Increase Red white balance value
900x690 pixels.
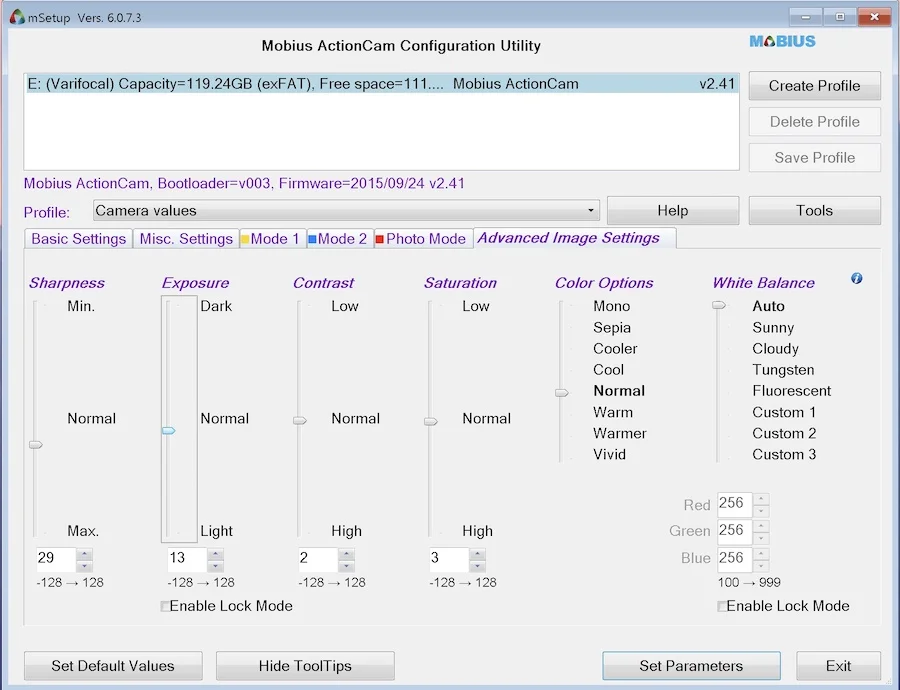point(761,499)
